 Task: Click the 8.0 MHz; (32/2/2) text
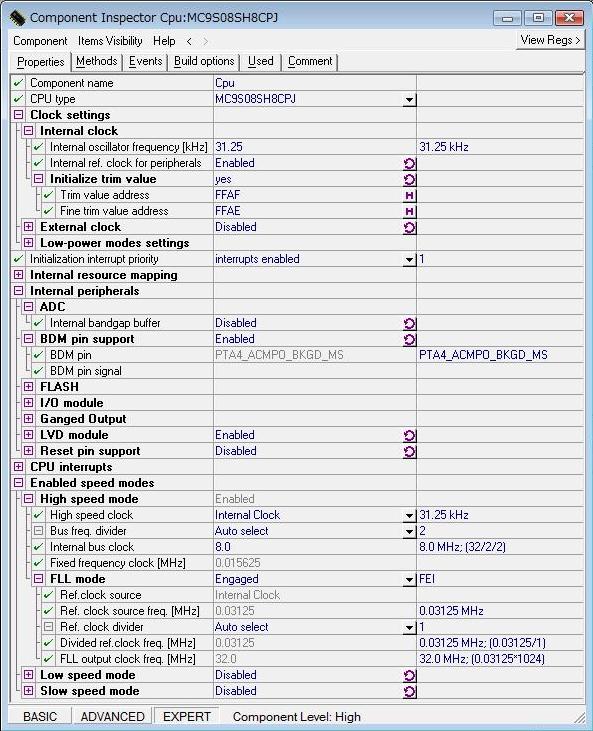(x=462, y=547)
